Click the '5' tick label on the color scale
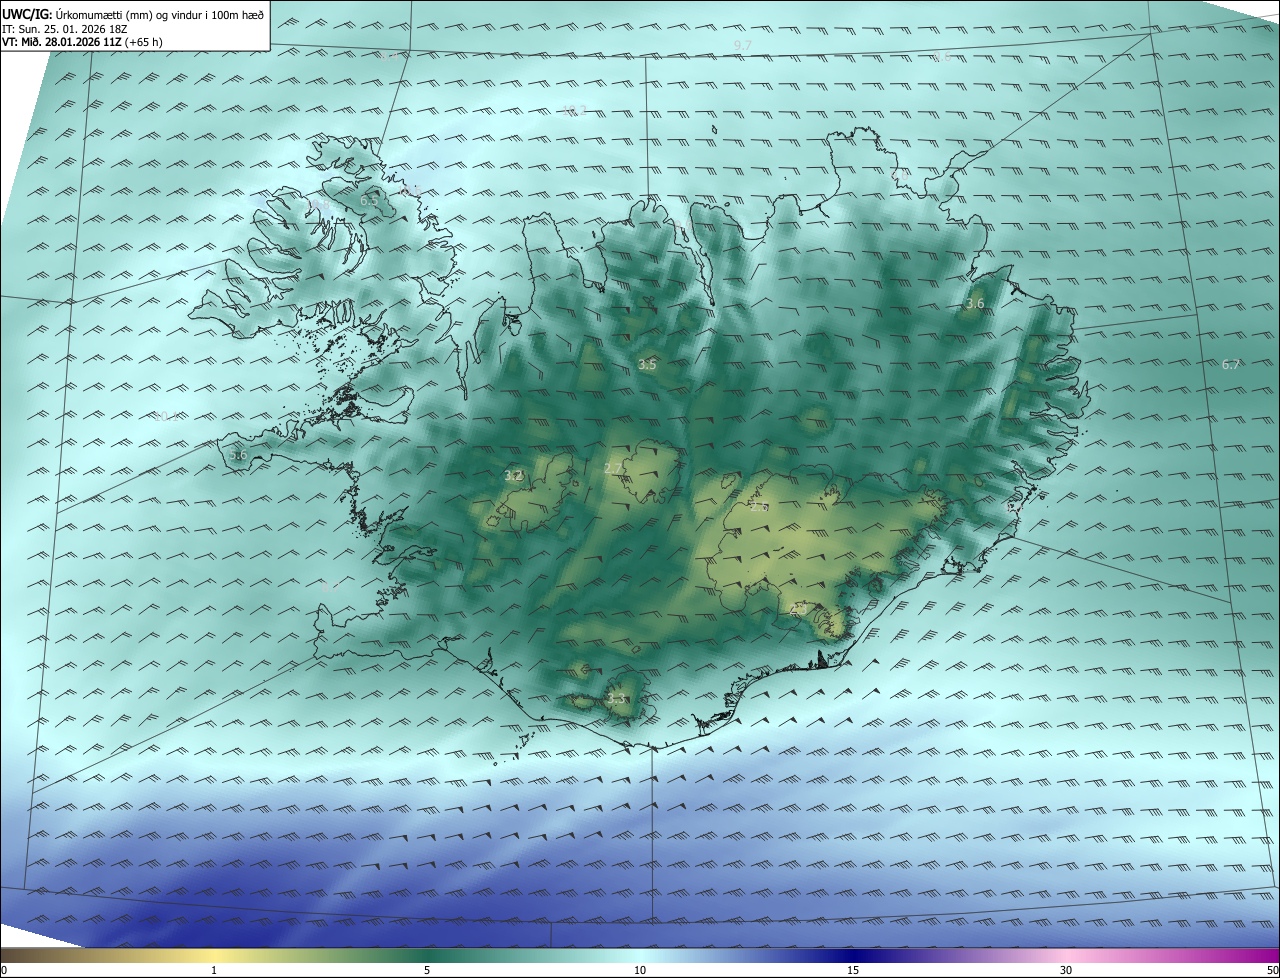 tap(427, 970)
